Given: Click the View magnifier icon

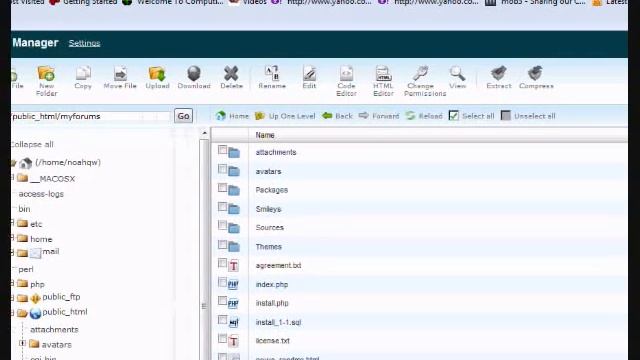Looking at the screenshot, I should coord(458,78).
